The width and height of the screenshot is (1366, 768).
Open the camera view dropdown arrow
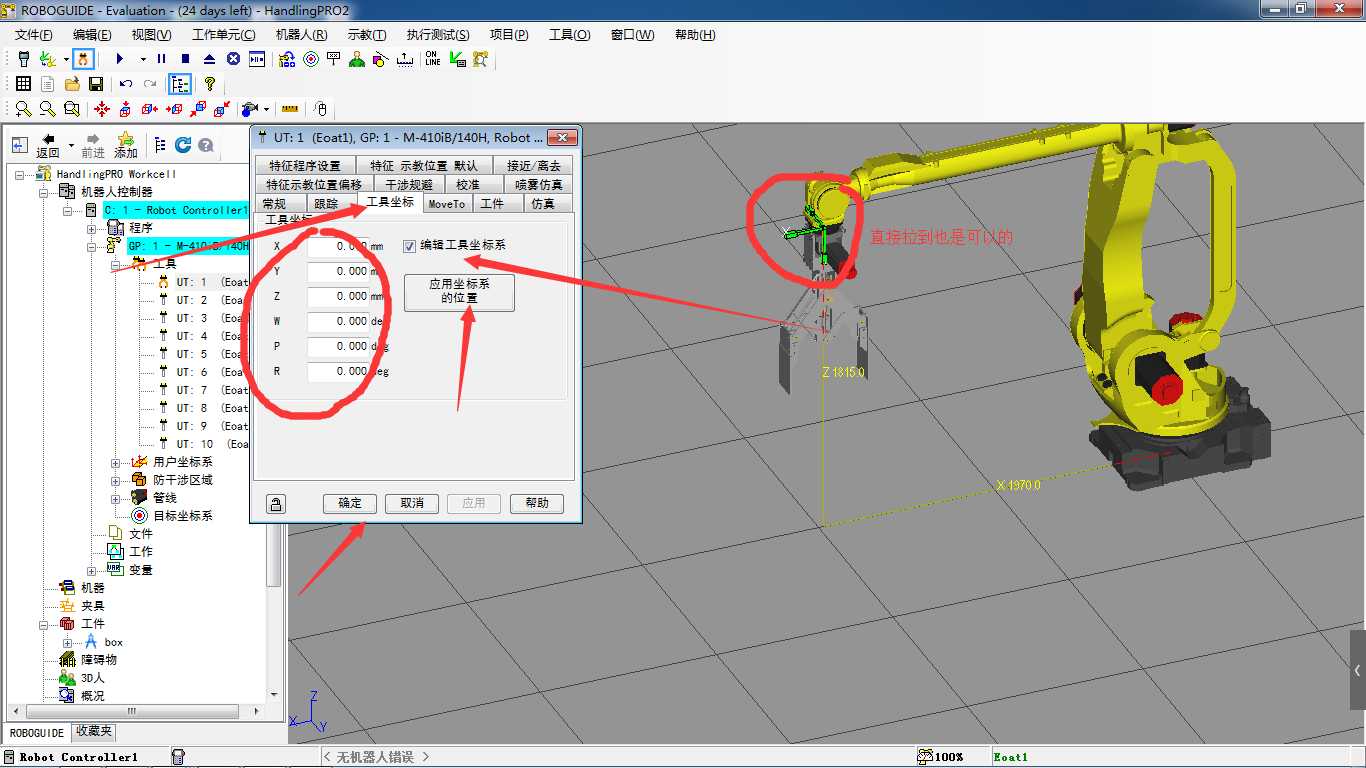tap(266, 109)
